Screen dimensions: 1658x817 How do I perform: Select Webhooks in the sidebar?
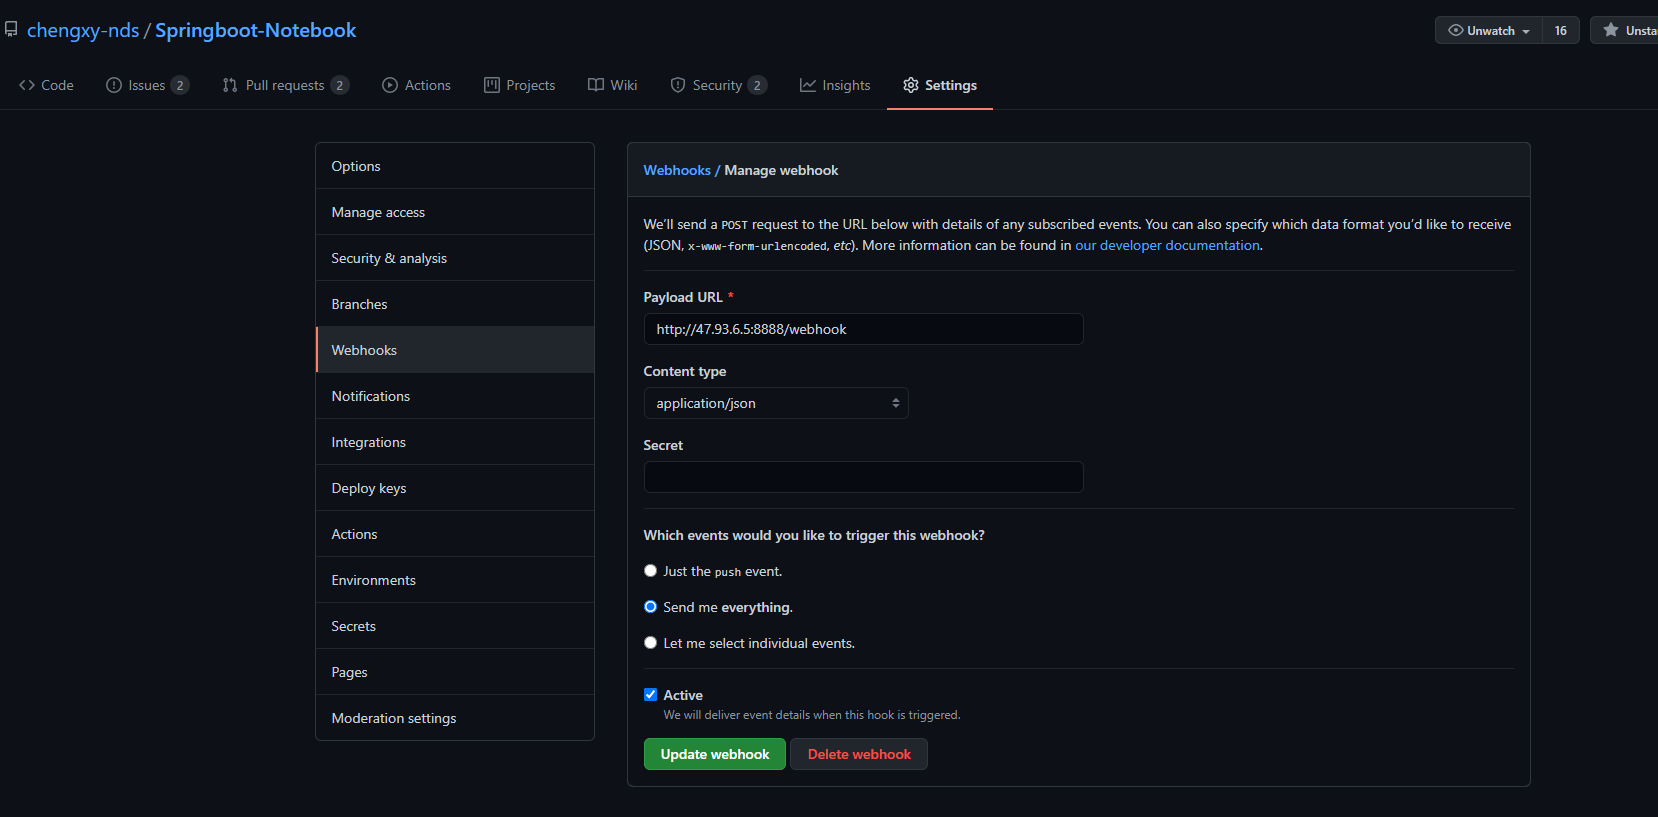pos(455,350)
